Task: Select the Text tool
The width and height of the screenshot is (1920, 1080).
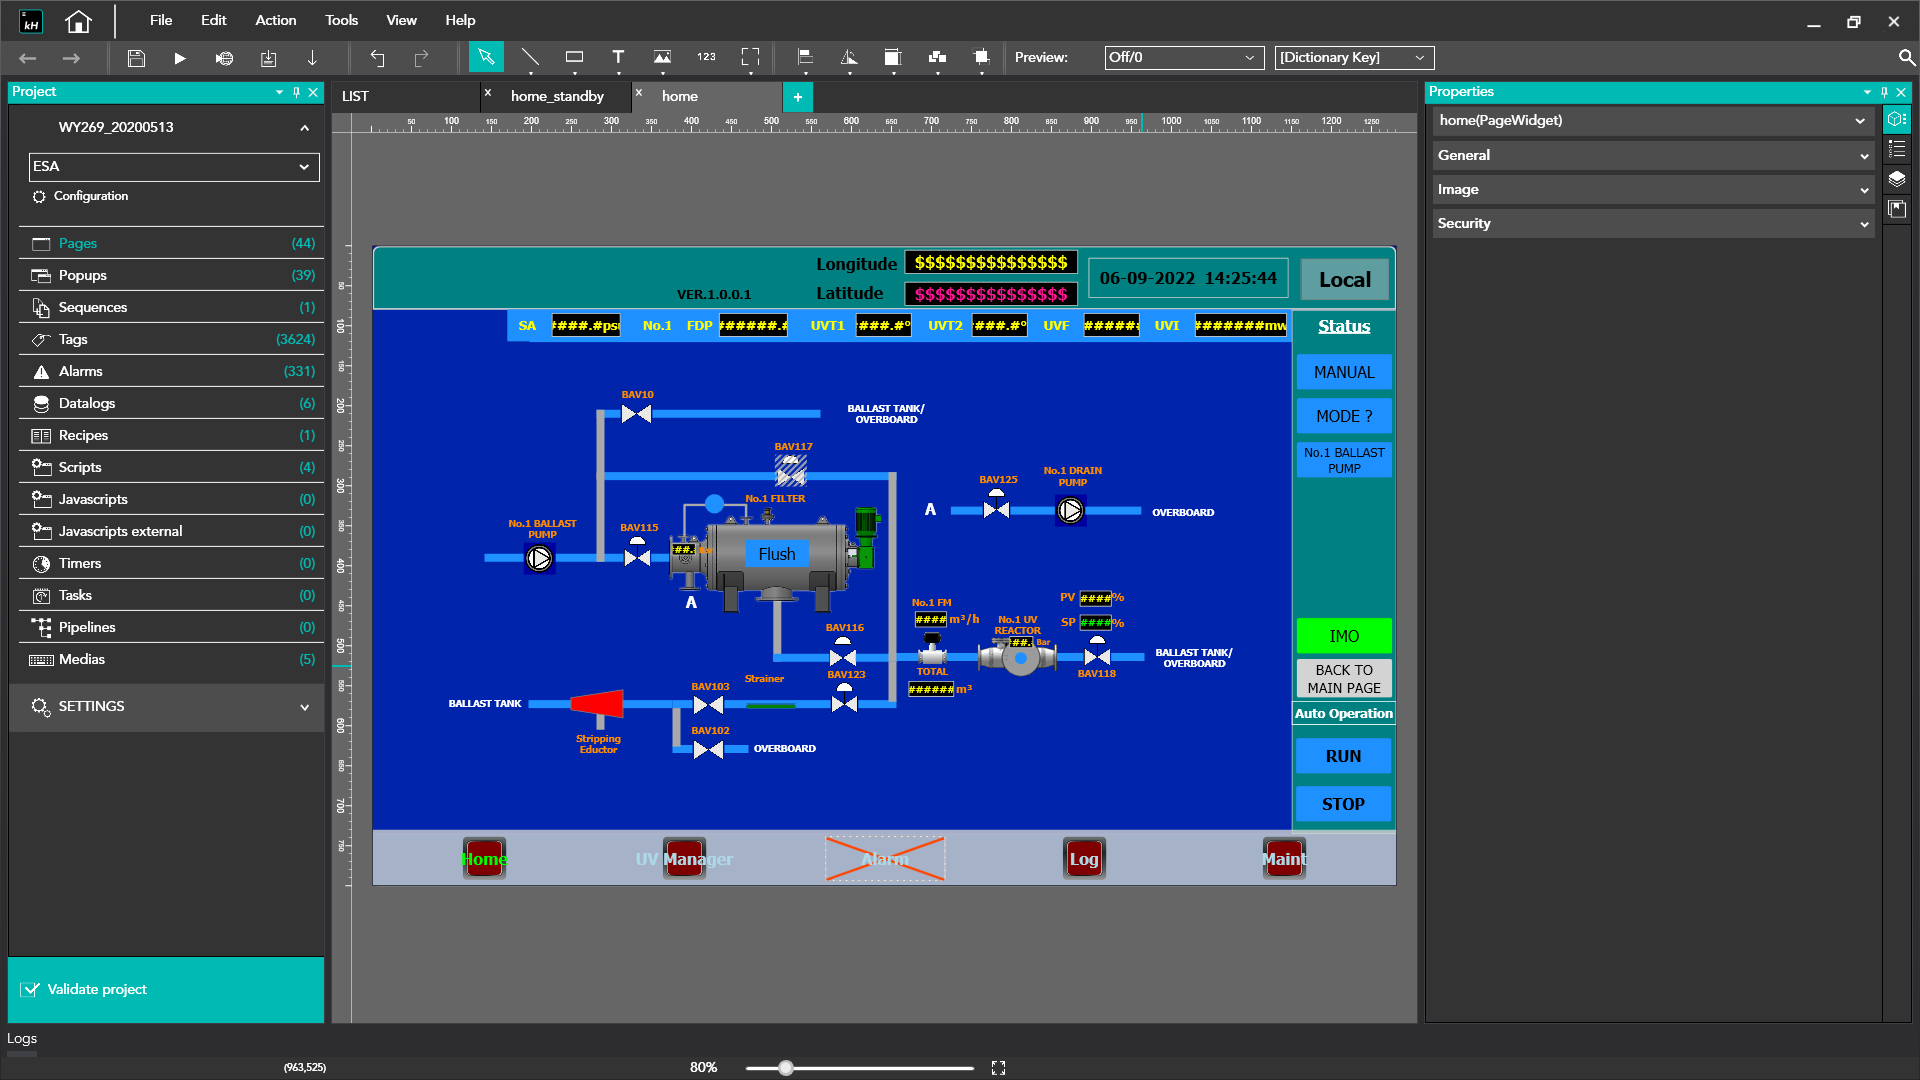Action: click(618, 58)
